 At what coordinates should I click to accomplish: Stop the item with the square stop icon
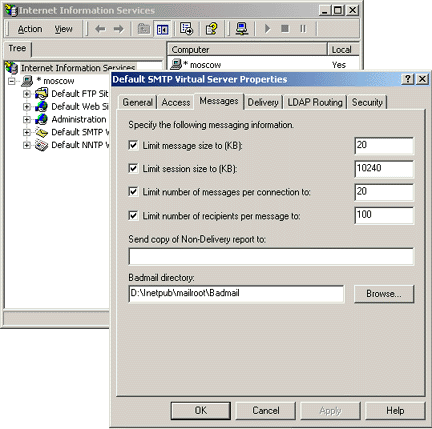coord(285,29)
